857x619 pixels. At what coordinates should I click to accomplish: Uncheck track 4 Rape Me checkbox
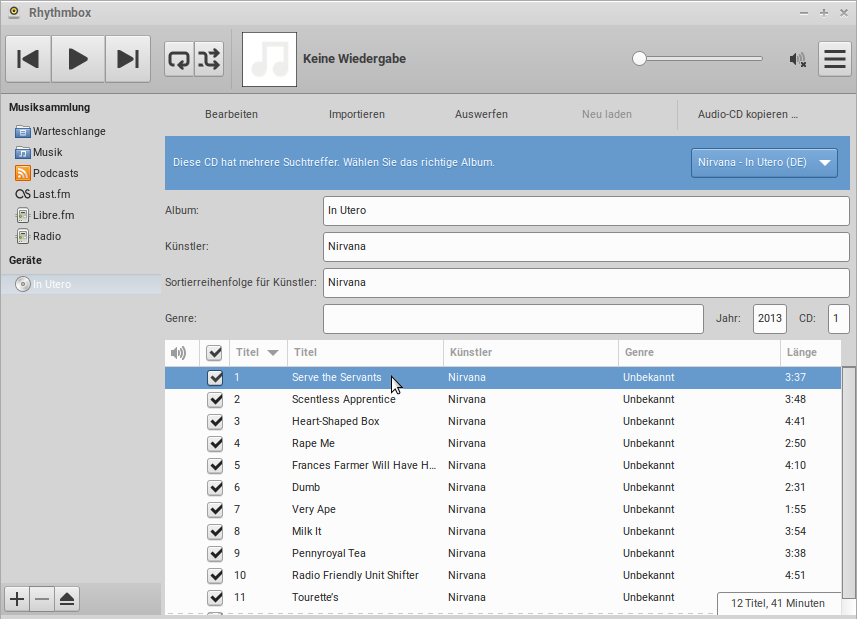(x=215, y=444)
